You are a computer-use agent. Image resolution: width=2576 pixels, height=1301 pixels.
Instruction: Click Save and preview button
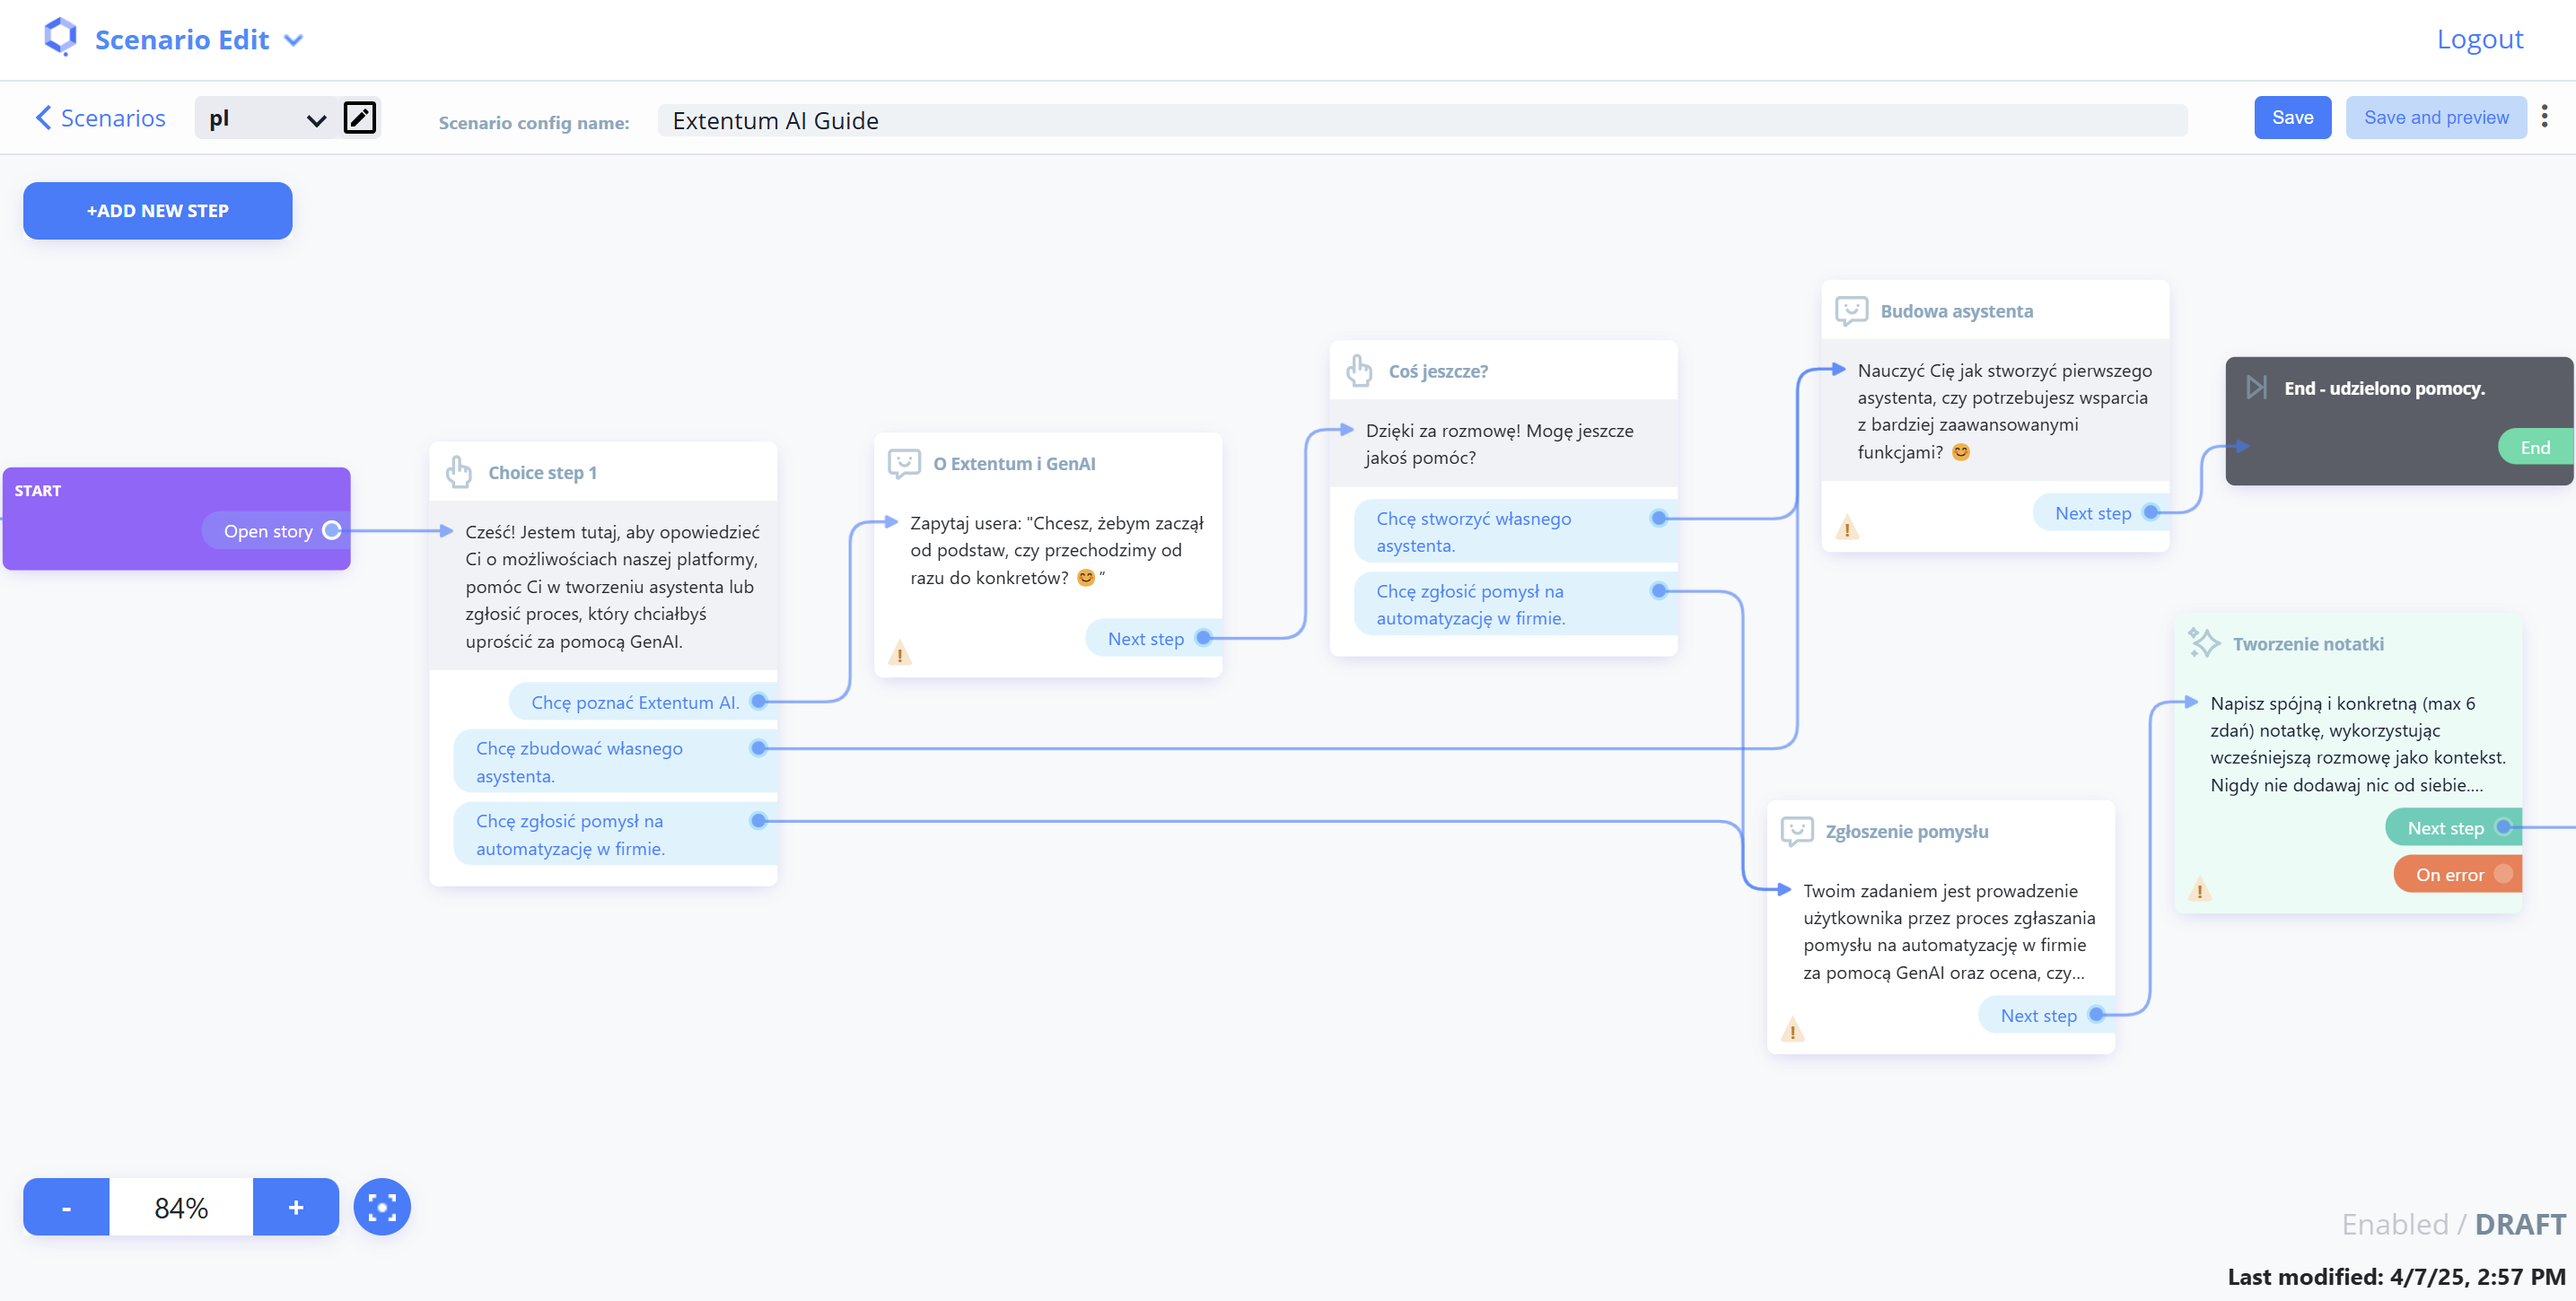click(2435, 118)
